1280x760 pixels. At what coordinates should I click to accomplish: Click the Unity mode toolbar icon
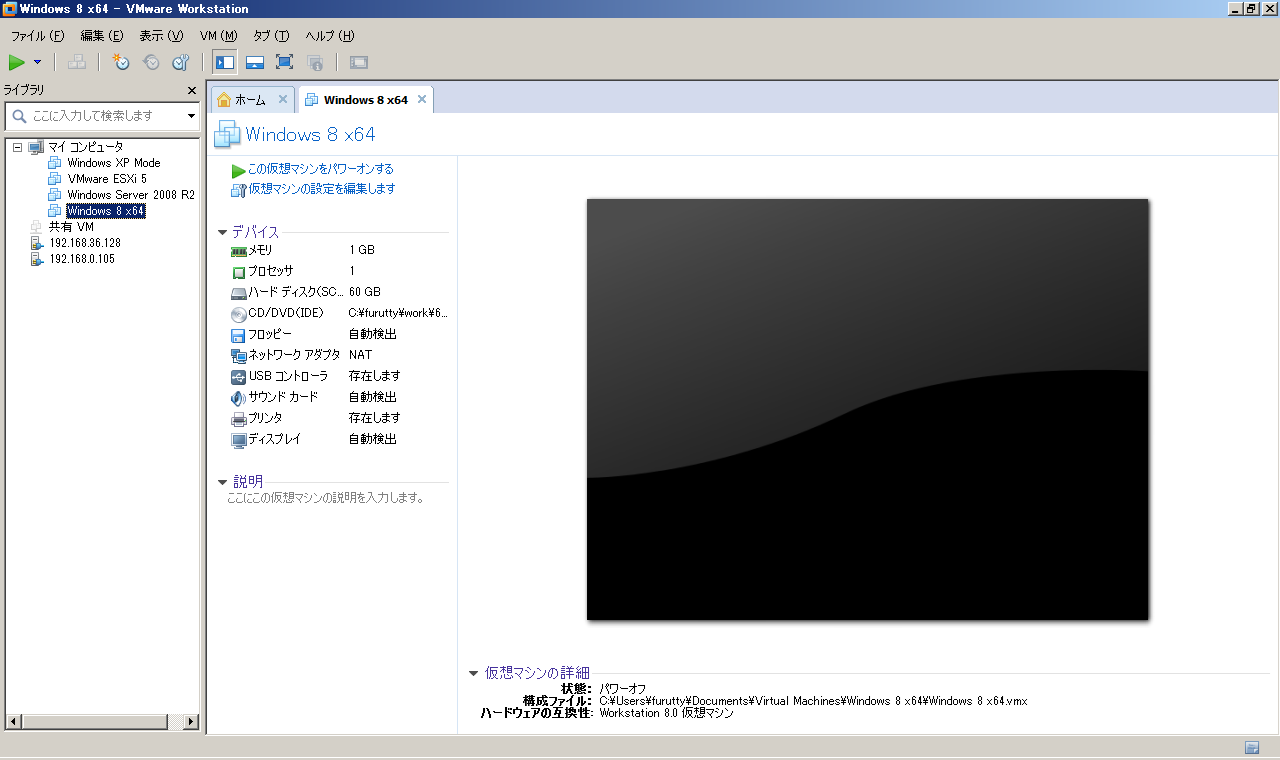315,62
